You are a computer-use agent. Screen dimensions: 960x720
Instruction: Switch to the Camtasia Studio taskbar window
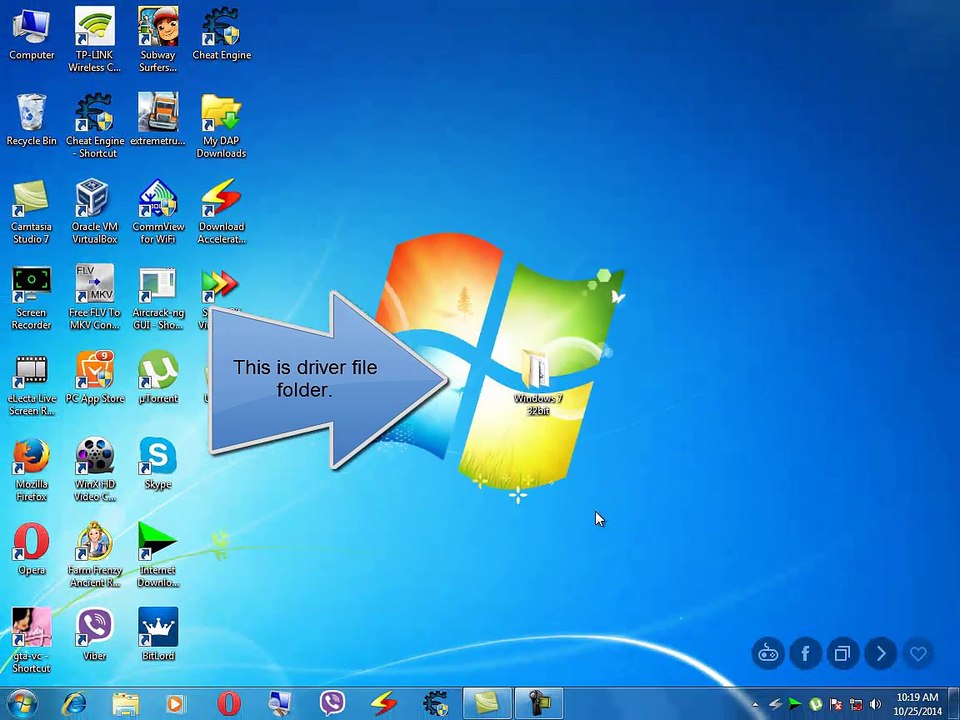click(487, 703)
